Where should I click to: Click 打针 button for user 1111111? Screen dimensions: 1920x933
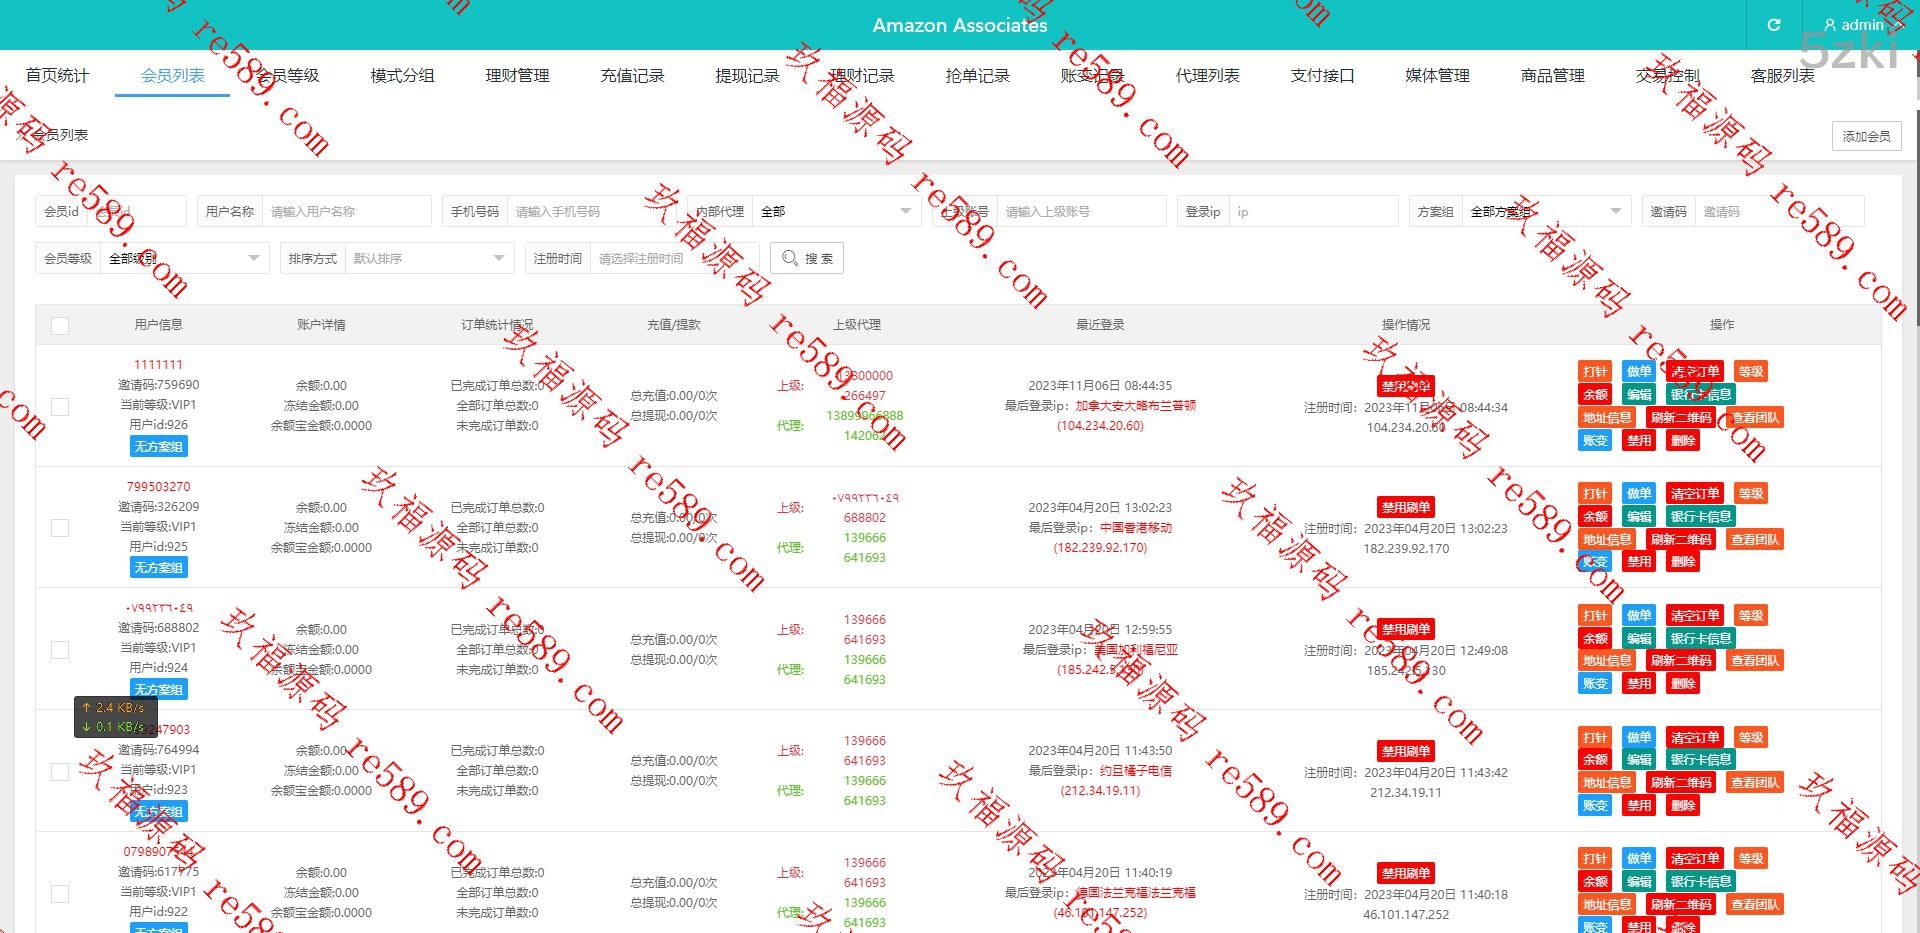1595,371
